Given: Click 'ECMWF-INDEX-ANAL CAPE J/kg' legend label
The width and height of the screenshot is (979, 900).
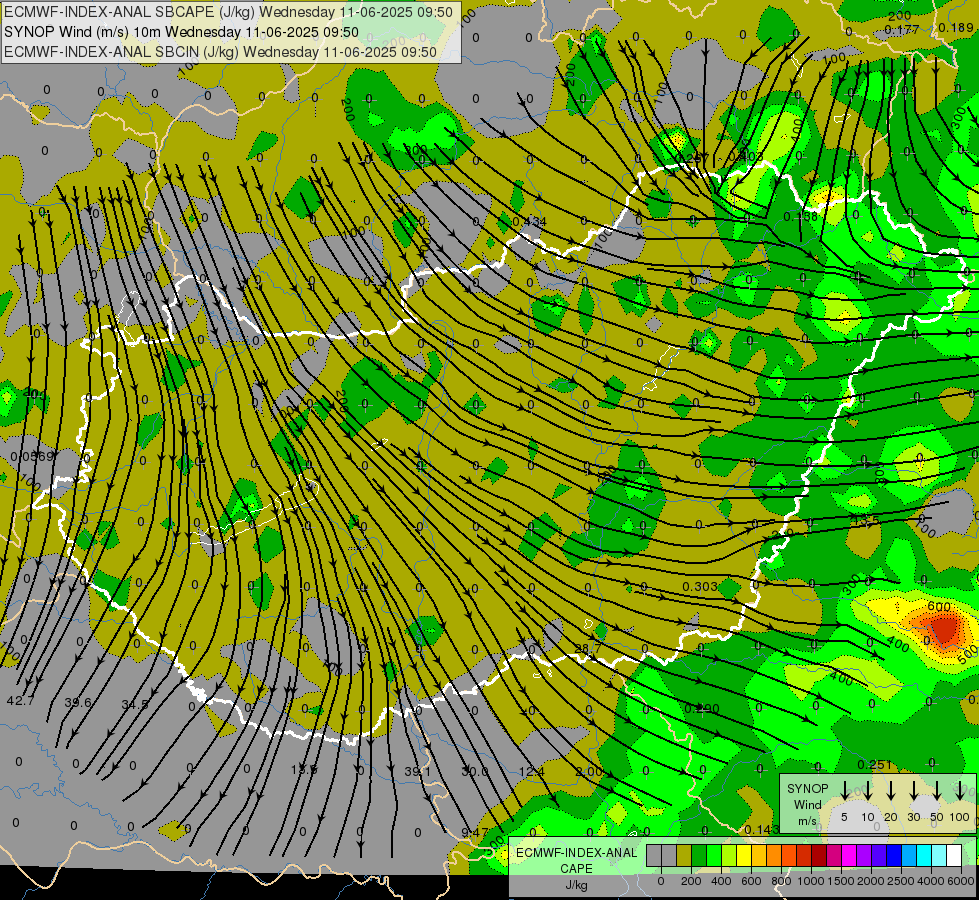Looking at the screenshot, I should pos(576,869).
